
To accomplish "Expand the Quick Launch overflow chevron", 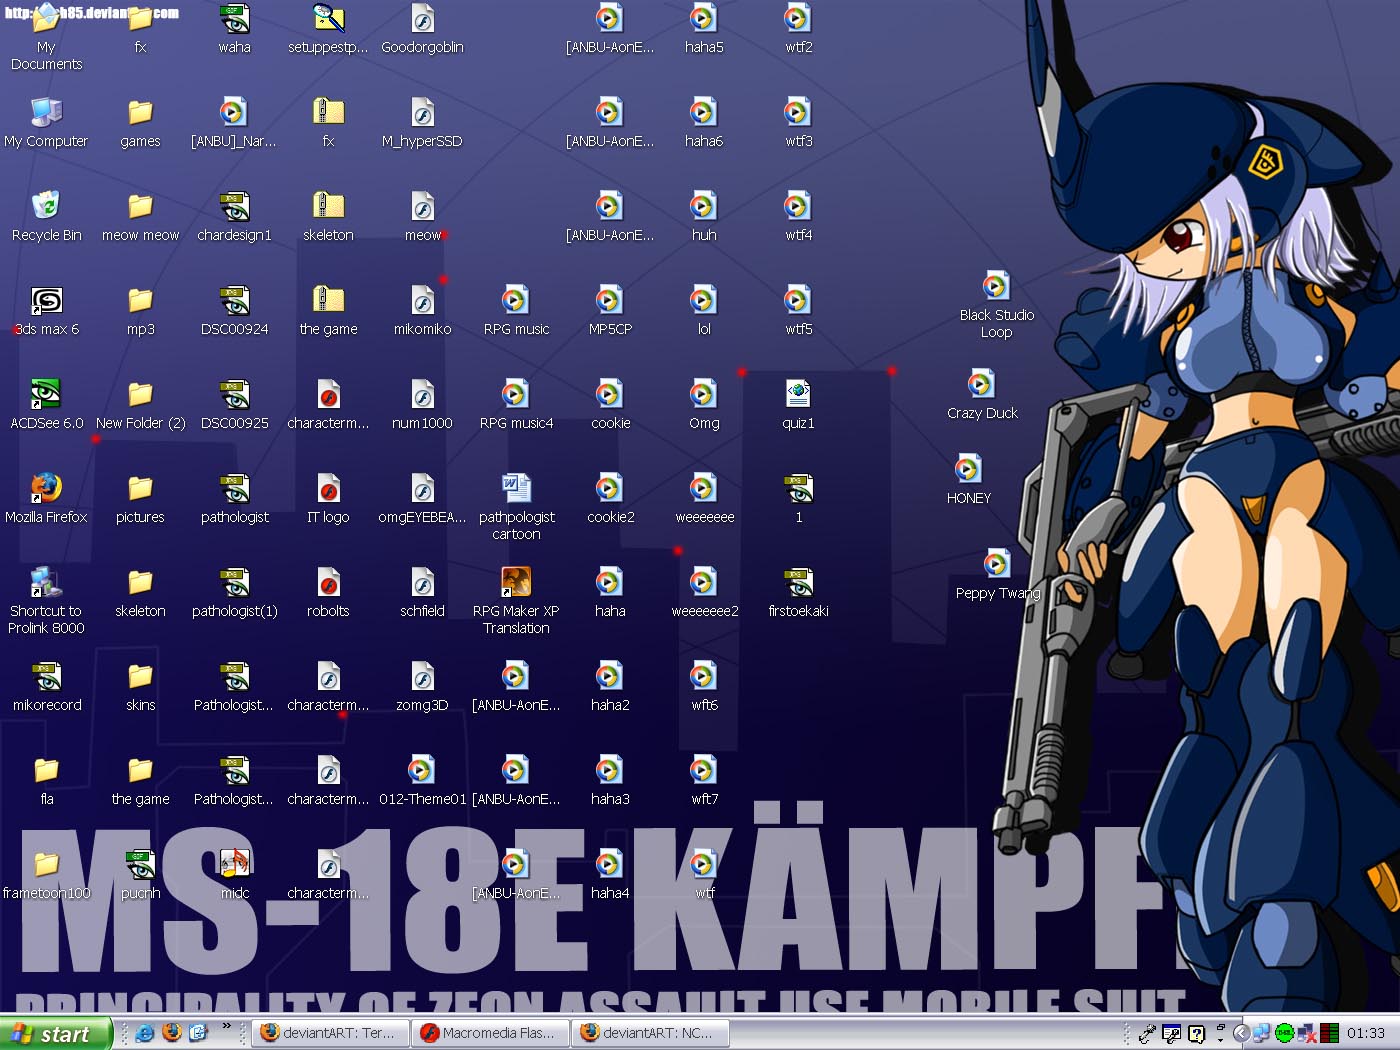I will [x=227, y=1027].
